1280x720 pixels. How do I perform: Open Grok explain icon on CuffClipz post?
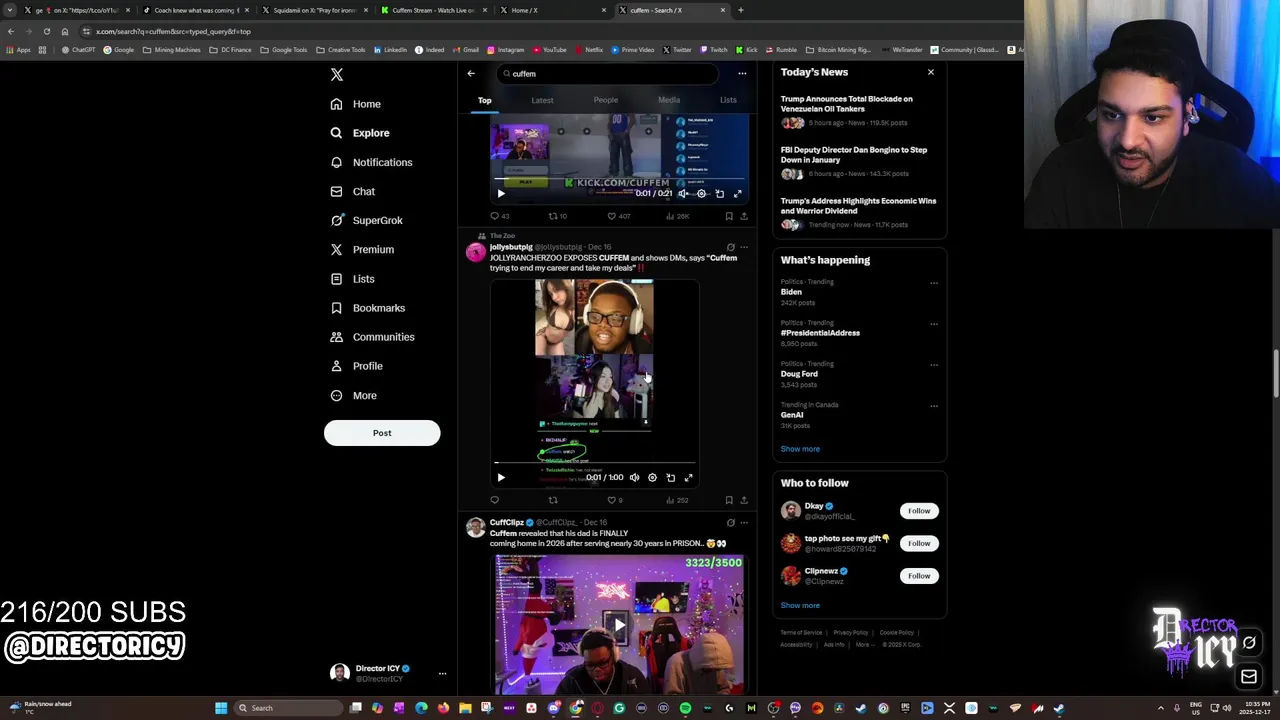(730, 523)
